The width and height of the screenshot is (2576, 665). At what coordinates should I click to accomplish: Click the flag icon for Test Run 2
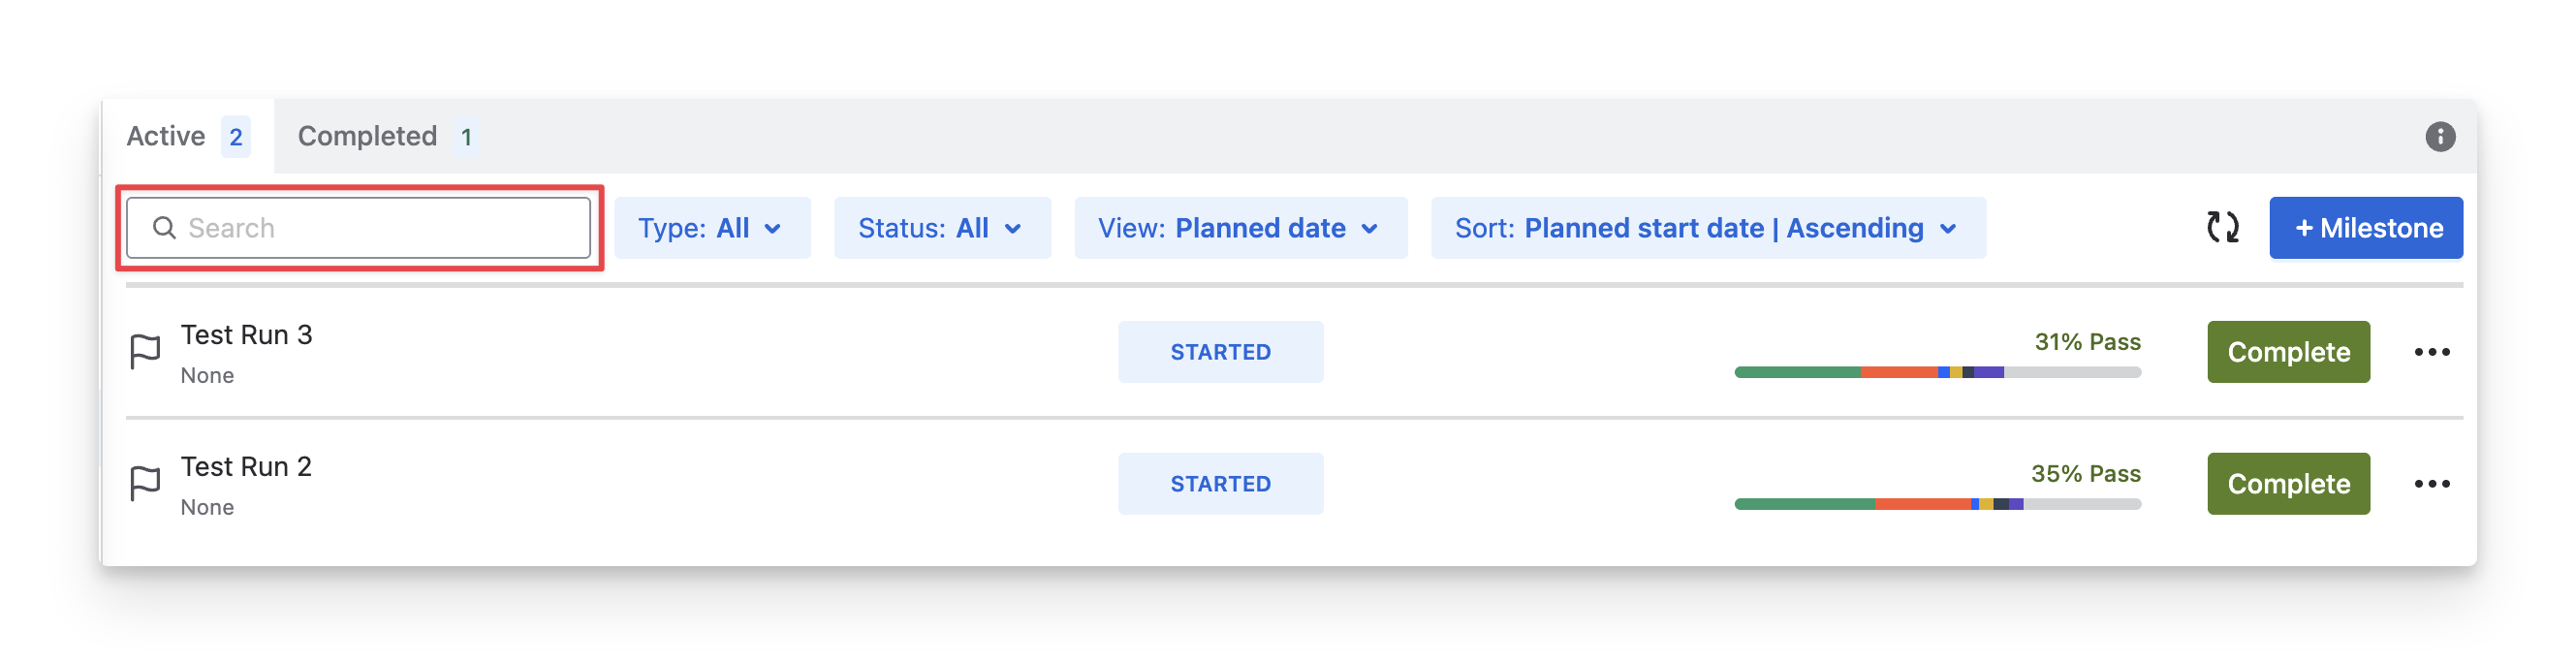(146, 484)
